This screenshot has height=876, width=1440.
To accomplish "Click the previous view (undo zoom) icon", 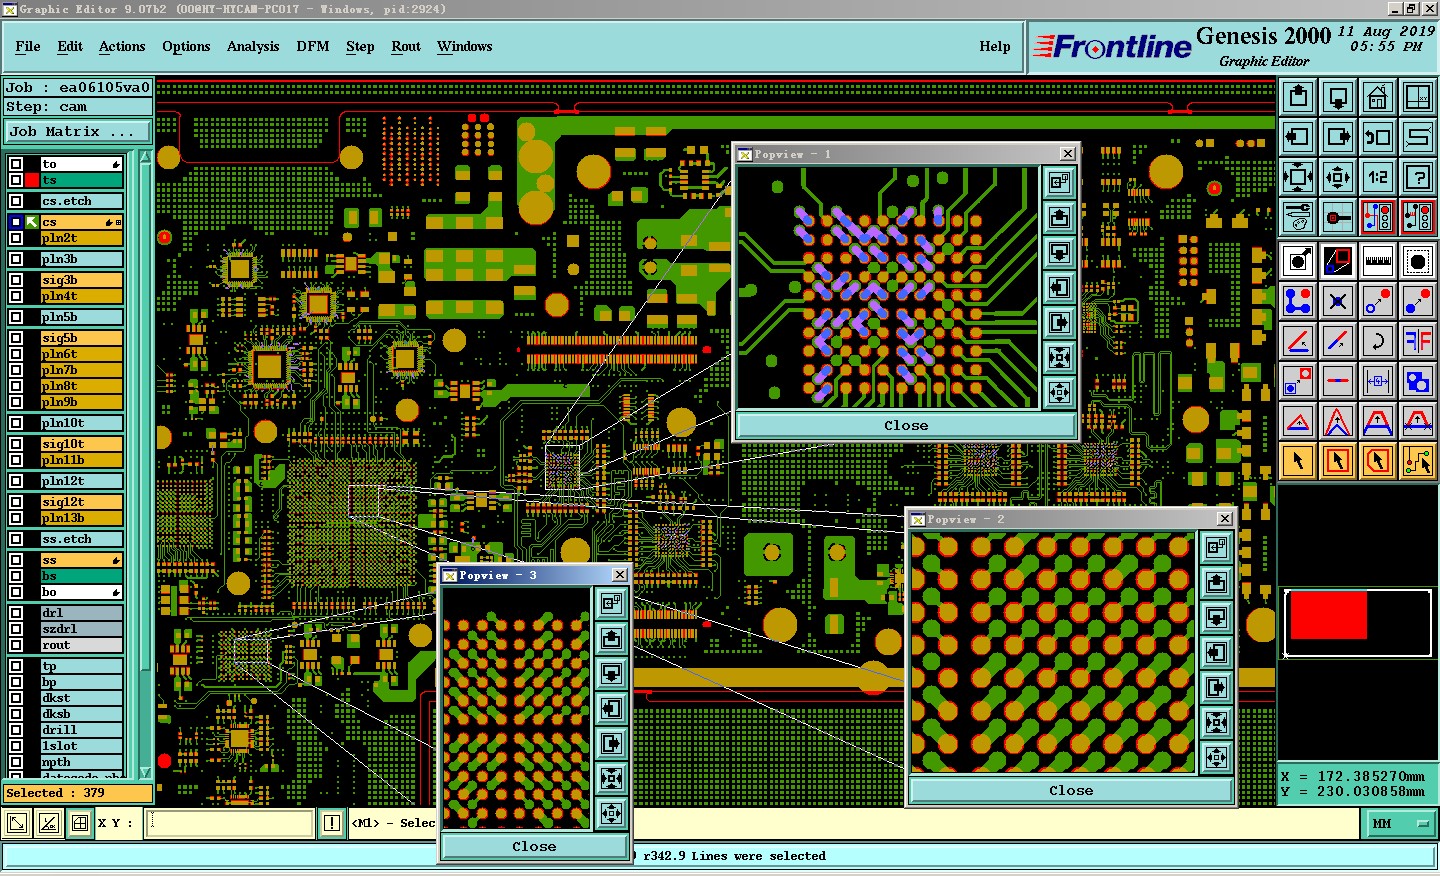I will tap(1378, 137).
